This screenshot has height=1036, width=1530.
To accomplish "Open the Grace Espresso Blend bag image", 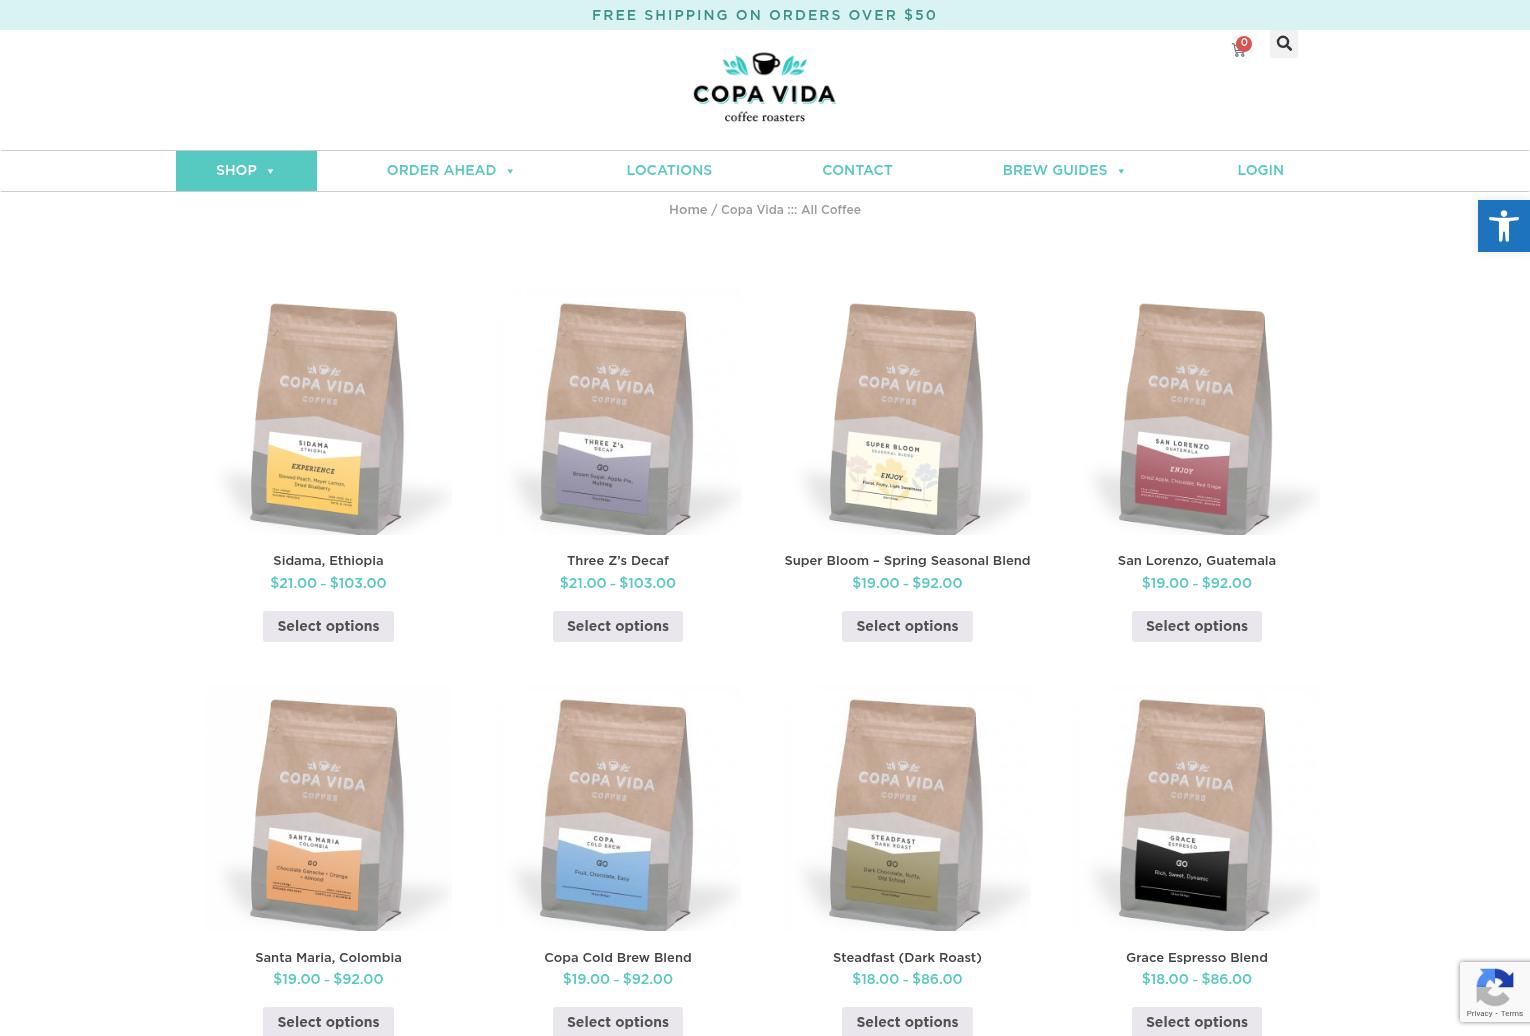I will [x=1197, y=808].
